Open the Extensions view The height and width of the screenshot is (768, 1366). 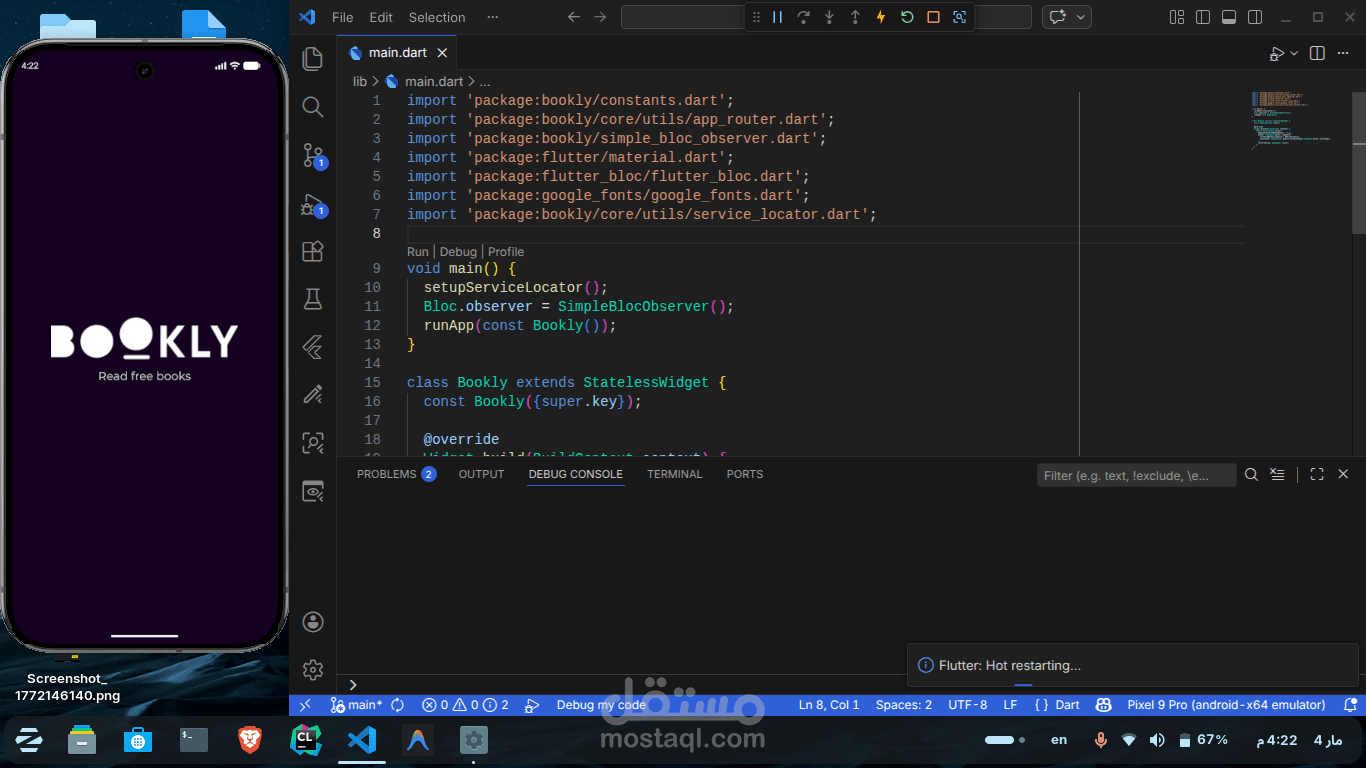(312, 251)
